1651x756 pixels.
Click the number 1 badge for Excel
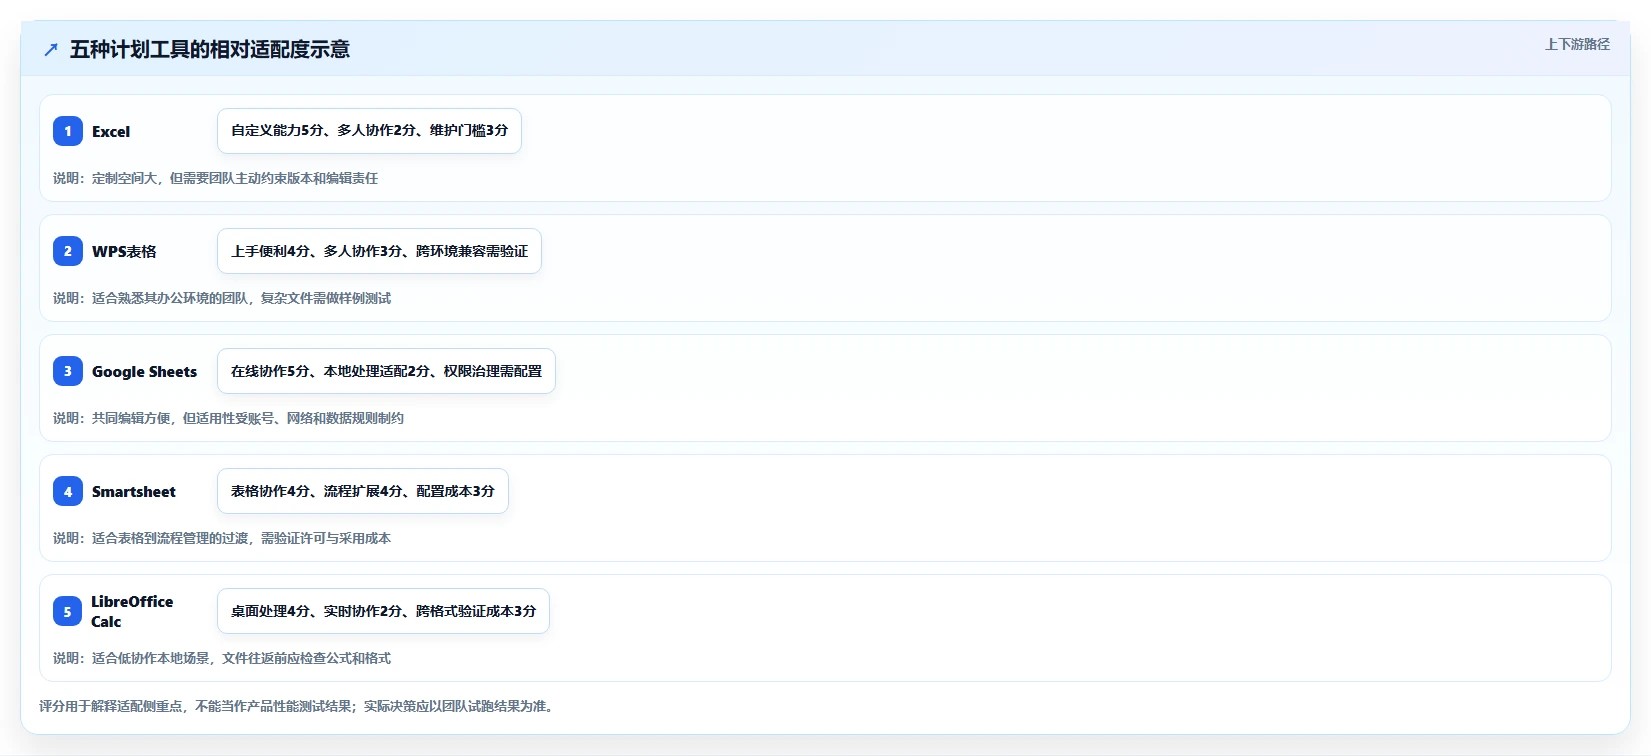[x=68, y=131]
